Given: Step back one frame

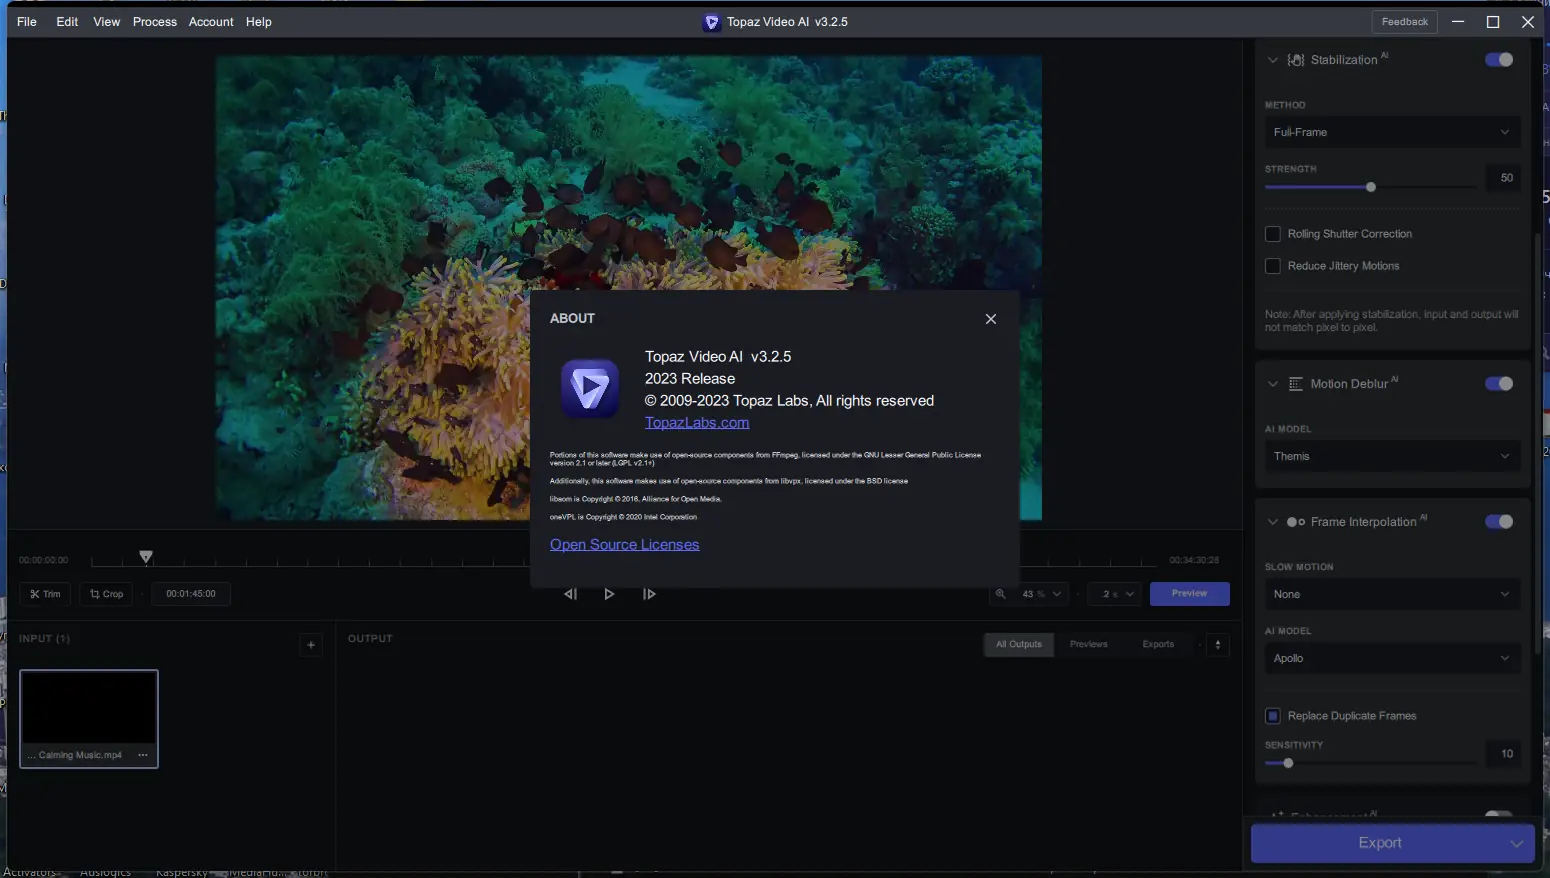Looking at the screenshot, I should (570, 594).
